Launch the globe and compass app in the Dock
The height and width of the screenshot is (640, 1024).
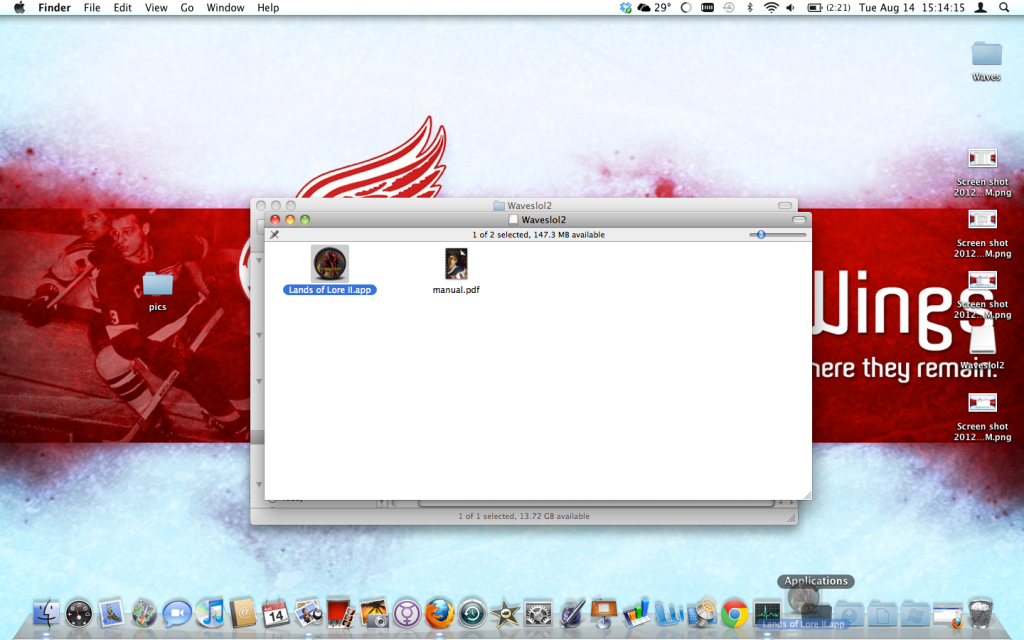(x=144, y=614)
